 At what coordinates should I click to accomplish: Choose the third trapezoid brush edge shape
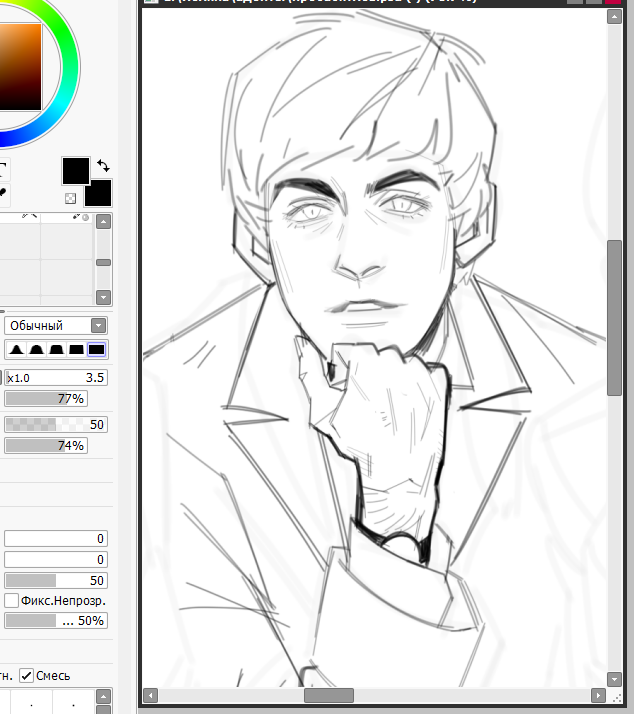[x=56, y=350]
